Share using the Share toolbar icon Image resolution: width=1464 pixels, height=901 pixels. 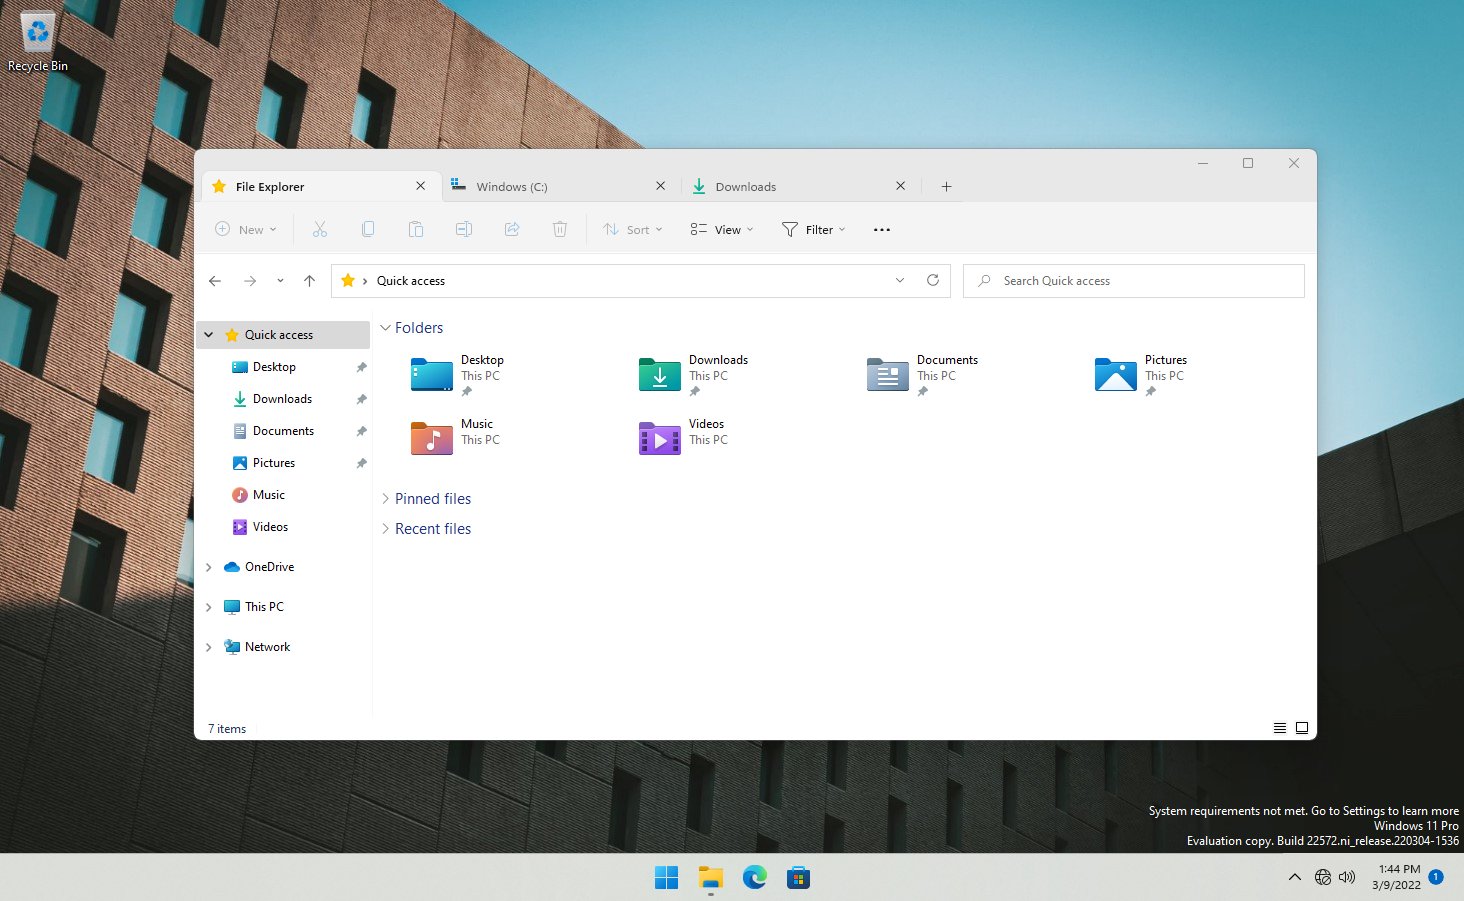pyautogui.click(x=512, y=229)
